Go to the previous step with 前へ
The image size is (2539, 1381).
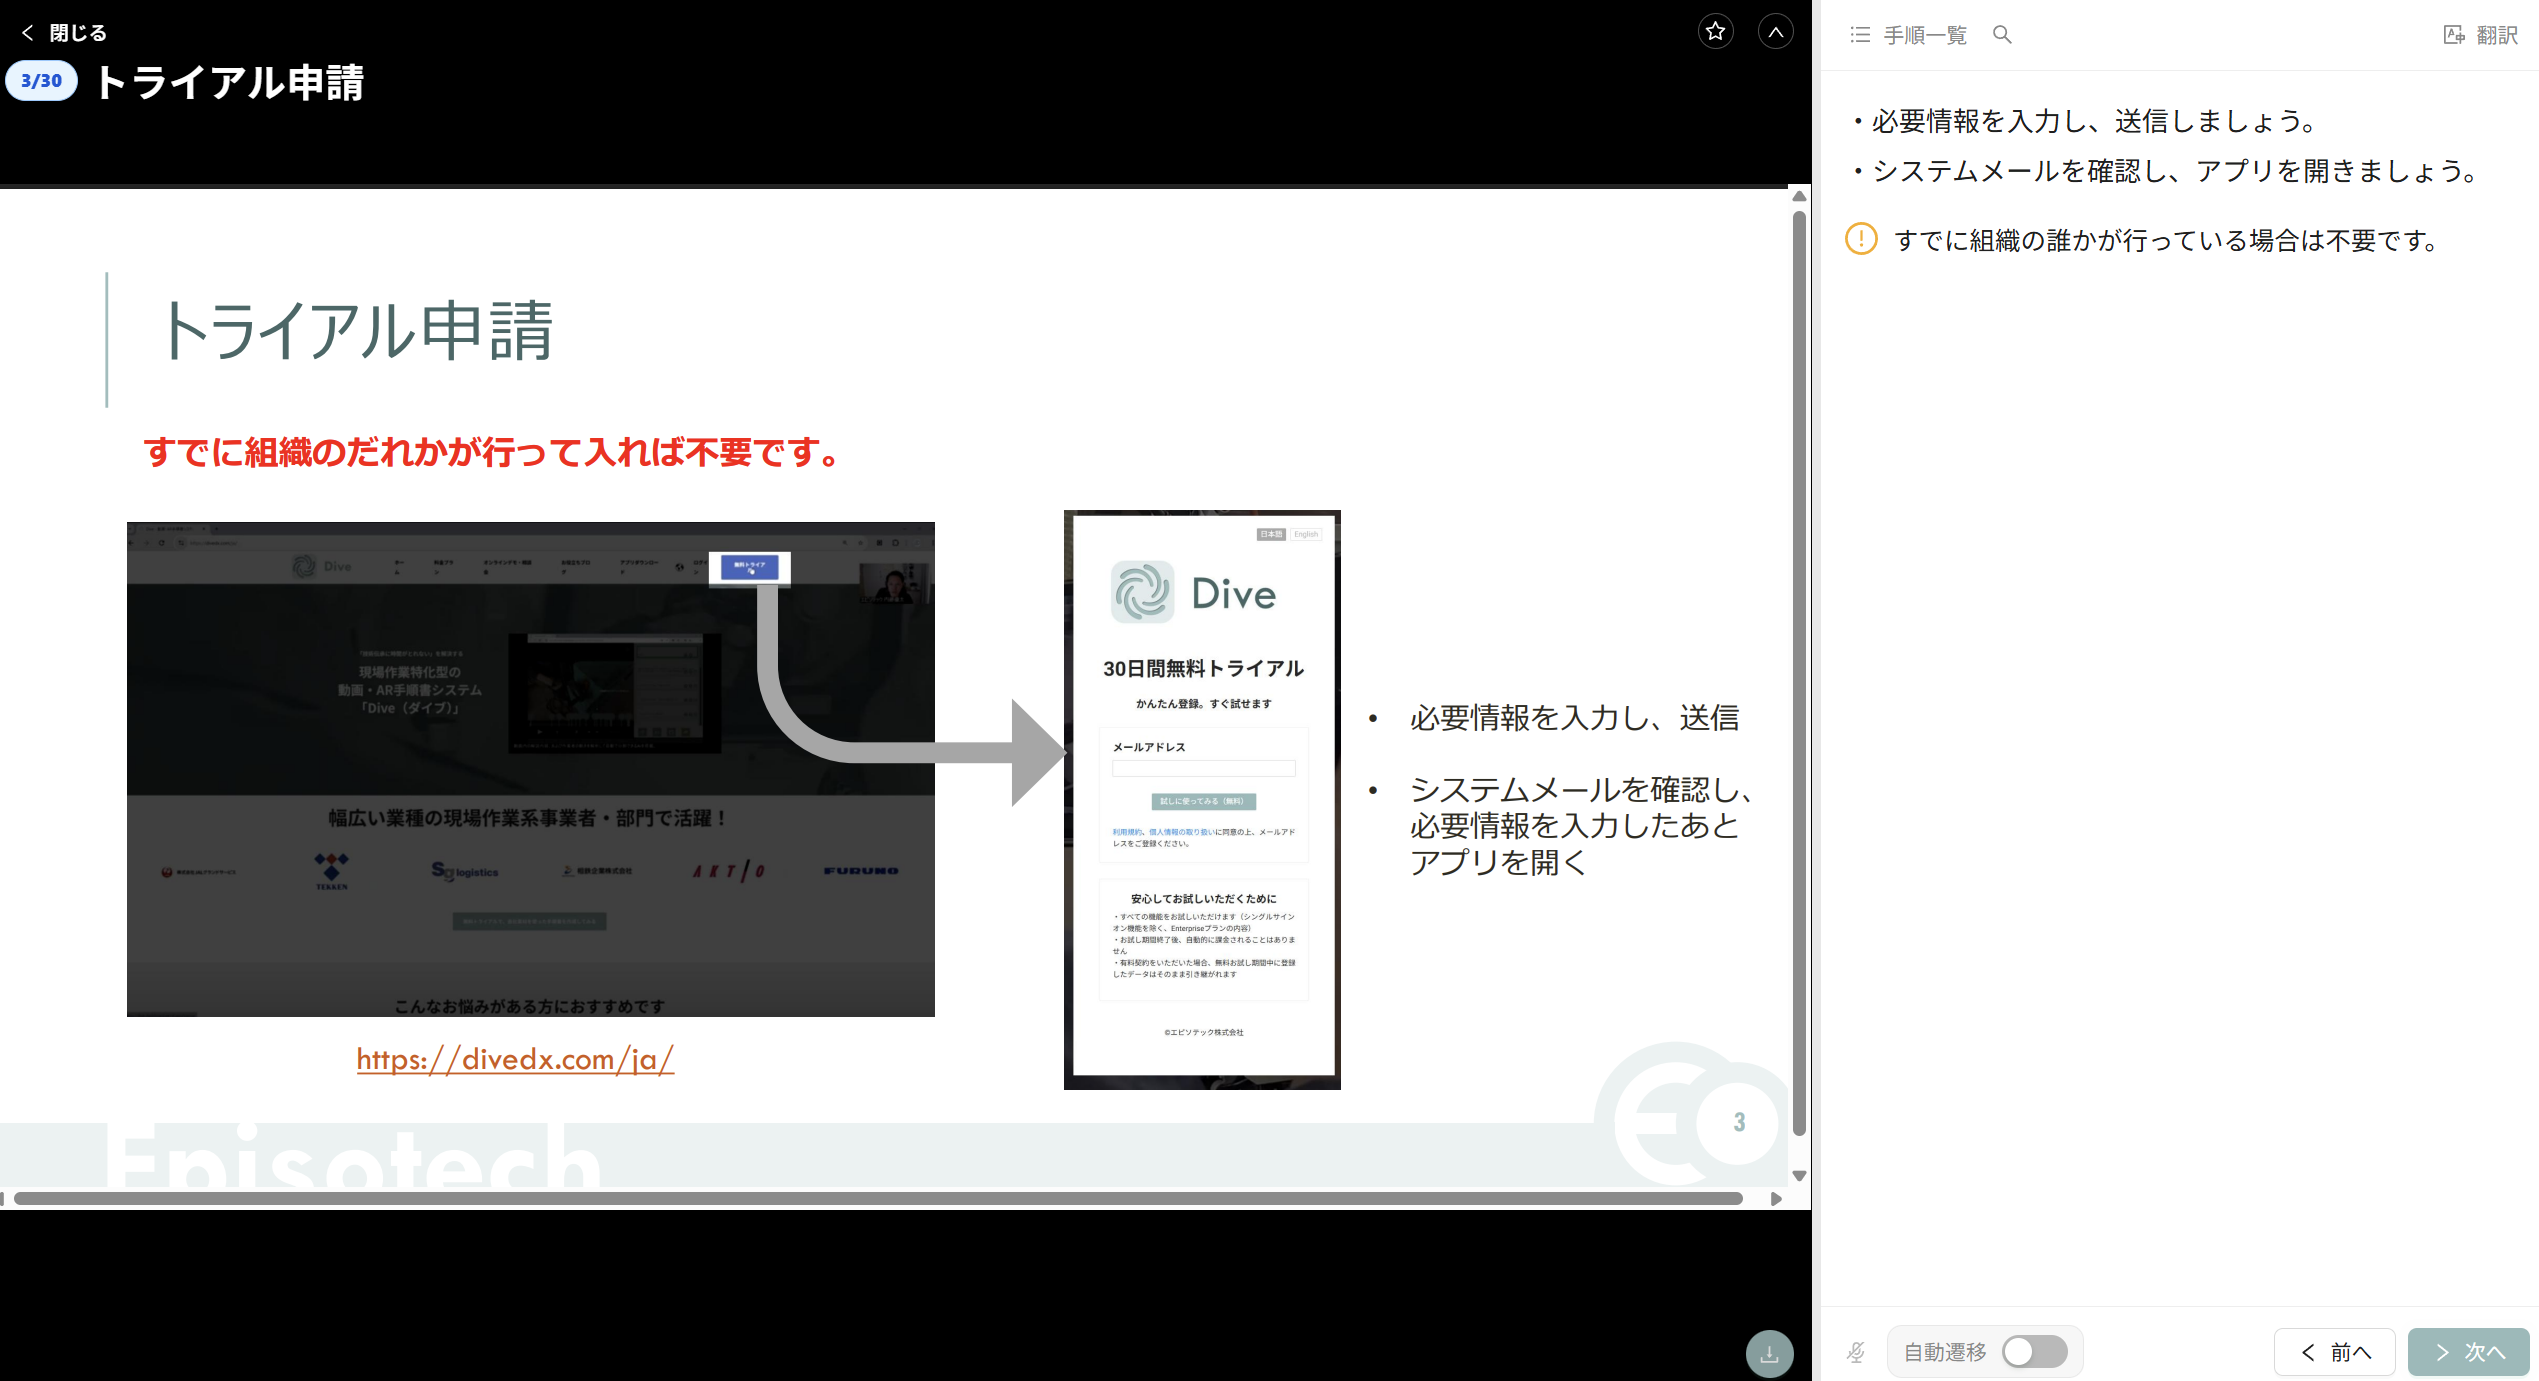point(2335,1352)
